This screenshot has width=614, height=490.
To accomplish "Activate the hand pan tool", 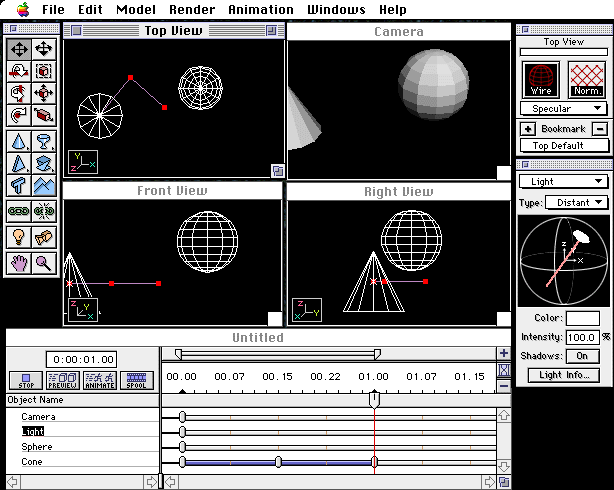I will [18, 263].
